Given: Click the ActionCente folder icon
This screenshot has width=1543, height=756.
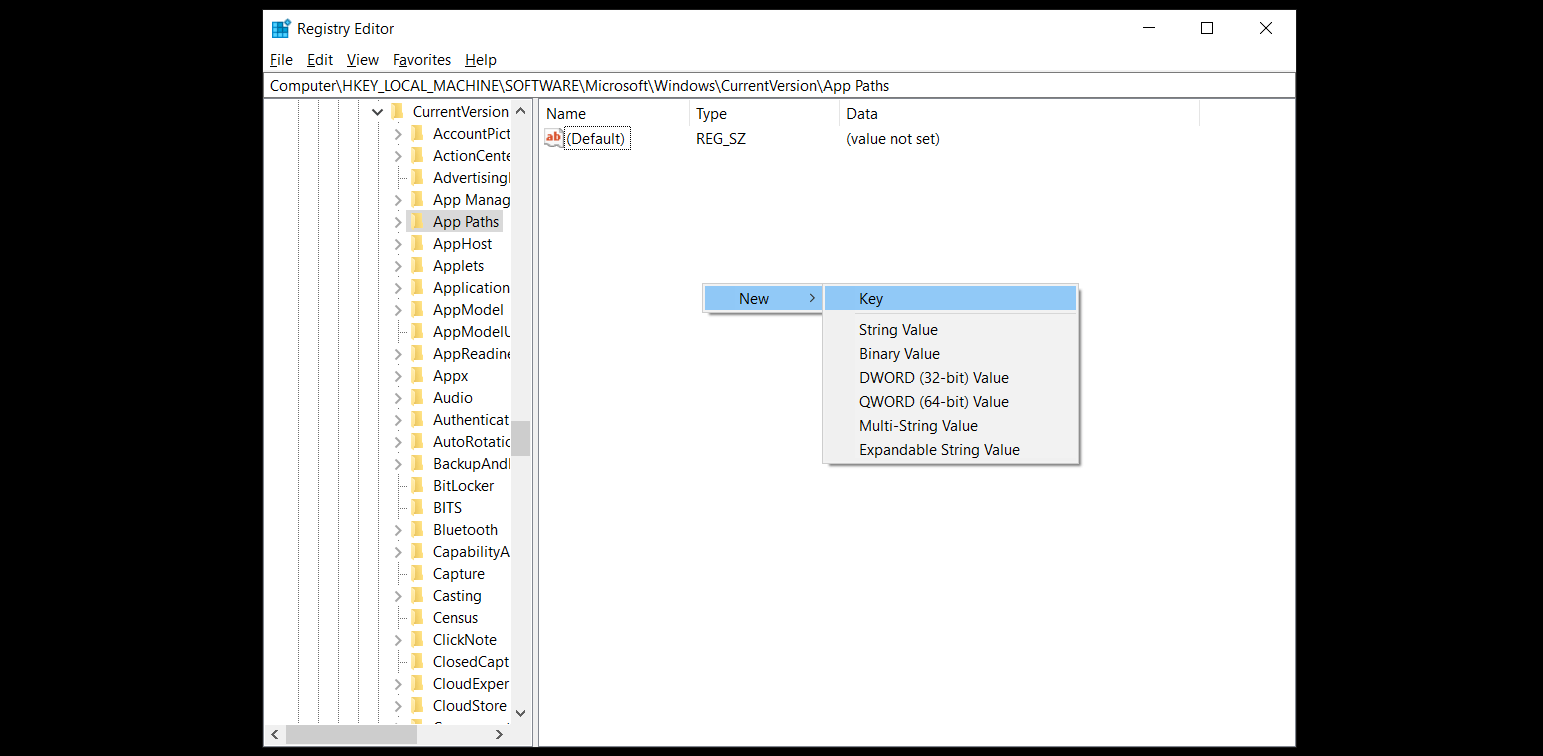Looking at the screenshot, I should click(417, 156).
